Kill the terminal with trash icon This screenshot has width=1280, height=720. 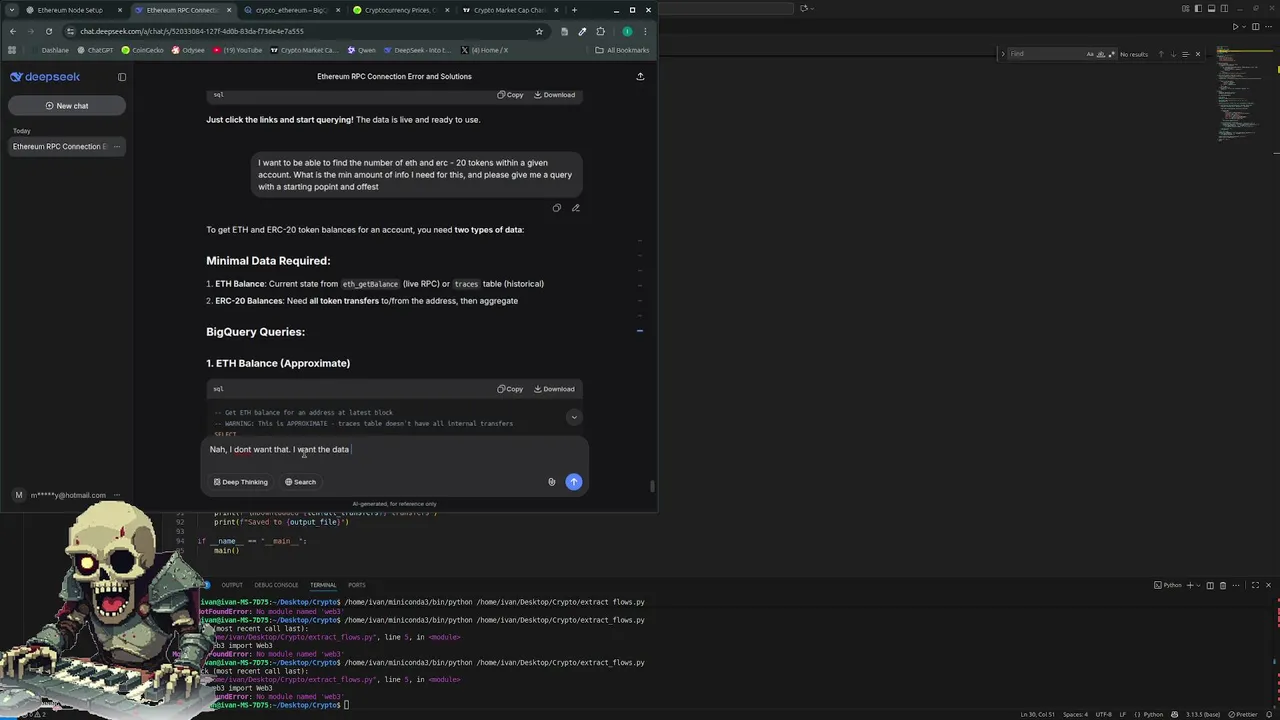click(1223, 585)
